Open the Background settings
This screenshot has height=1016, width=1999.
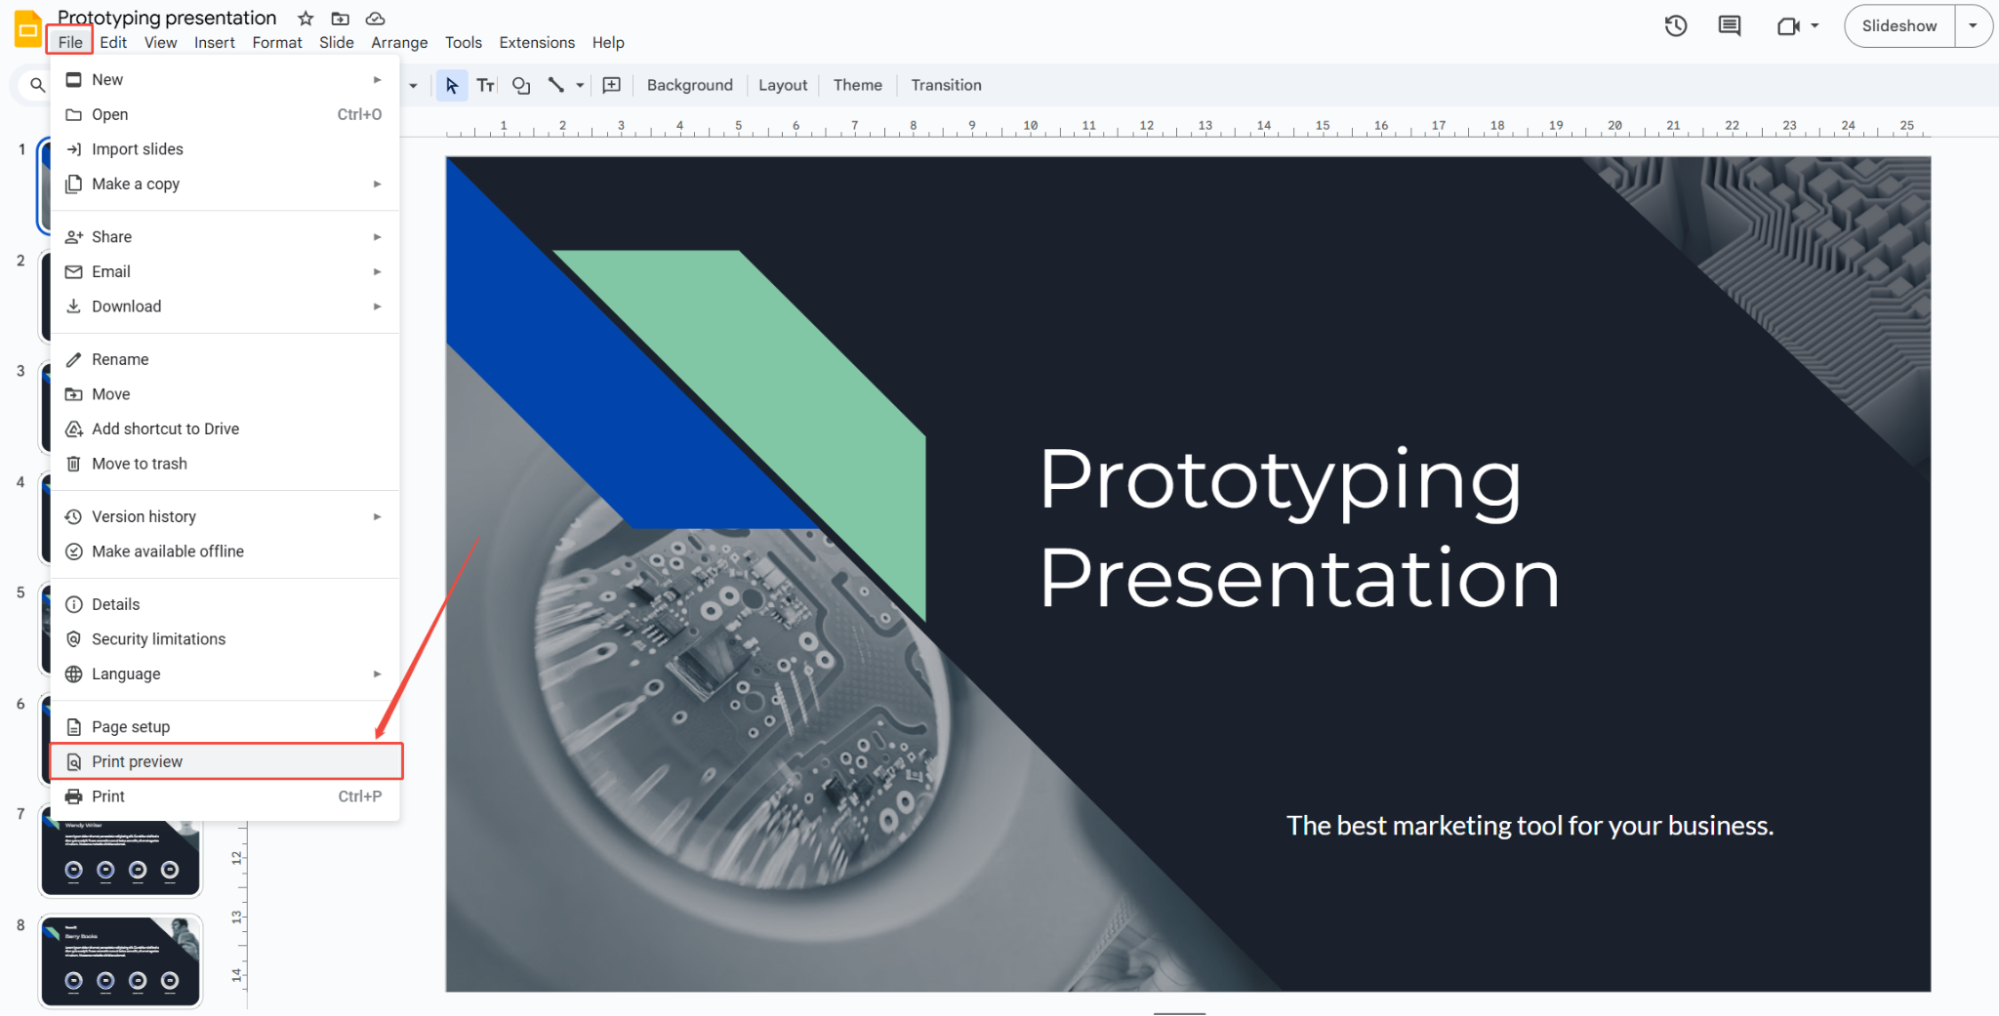[689, 85]
